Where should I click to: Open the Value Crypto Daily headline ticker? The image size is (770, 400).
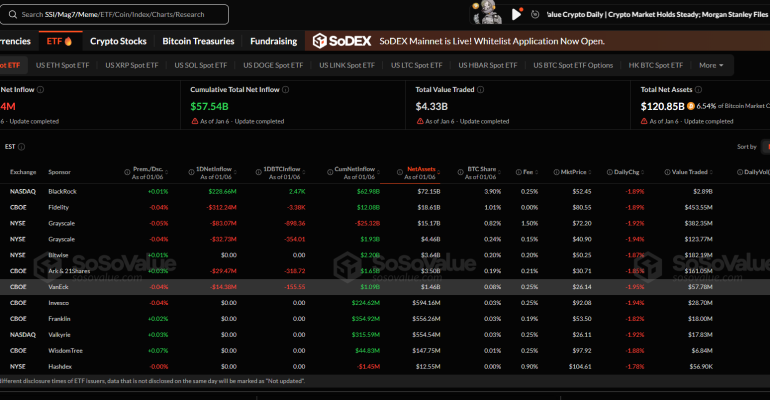(657, 15)
